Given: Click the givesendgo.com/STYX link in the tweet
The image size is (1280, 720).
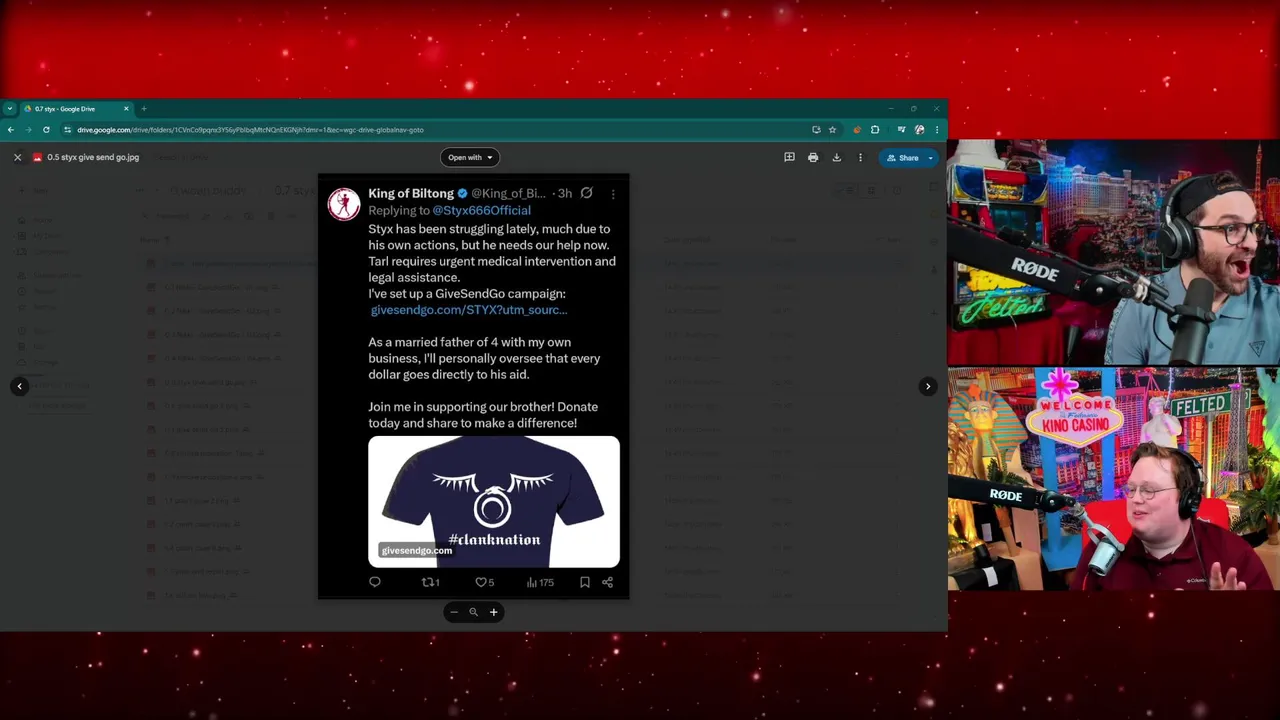Looking at the screenshot, I should click(469, 310).
